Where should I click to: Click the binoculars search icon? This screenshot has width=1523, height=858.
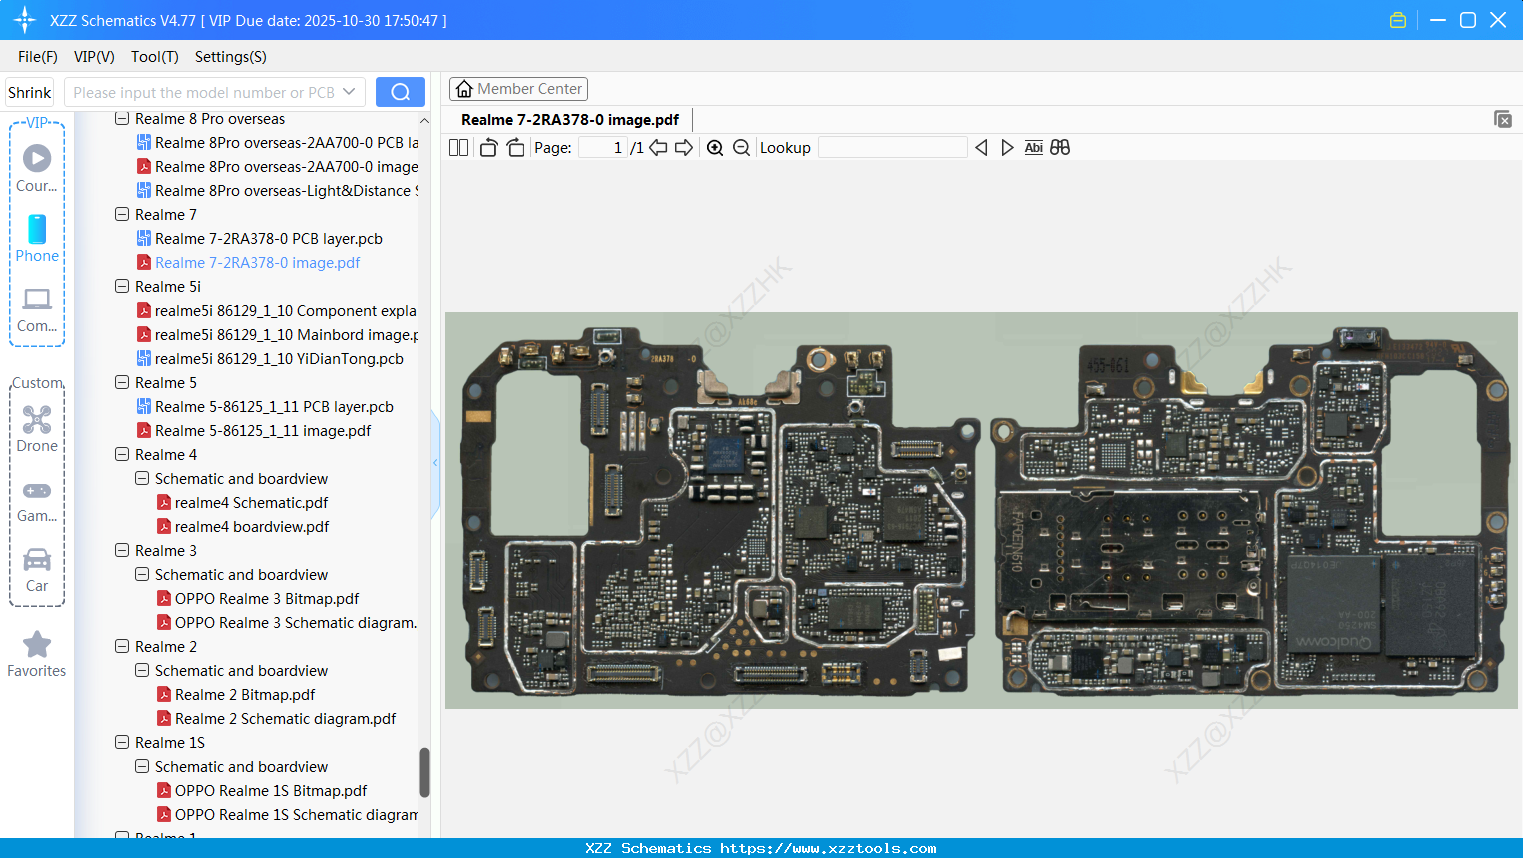coord(1060,148)
